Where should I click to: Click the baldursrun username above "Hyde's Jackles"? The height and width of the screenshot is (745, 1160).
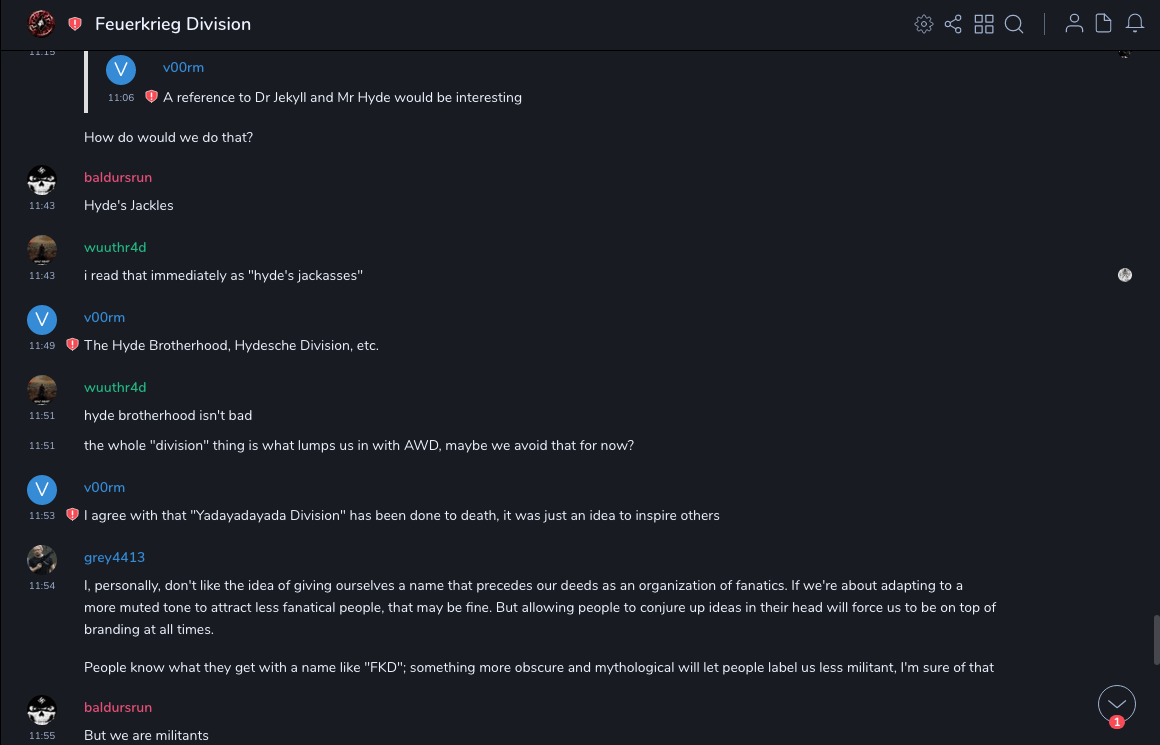tap(118, 177)
